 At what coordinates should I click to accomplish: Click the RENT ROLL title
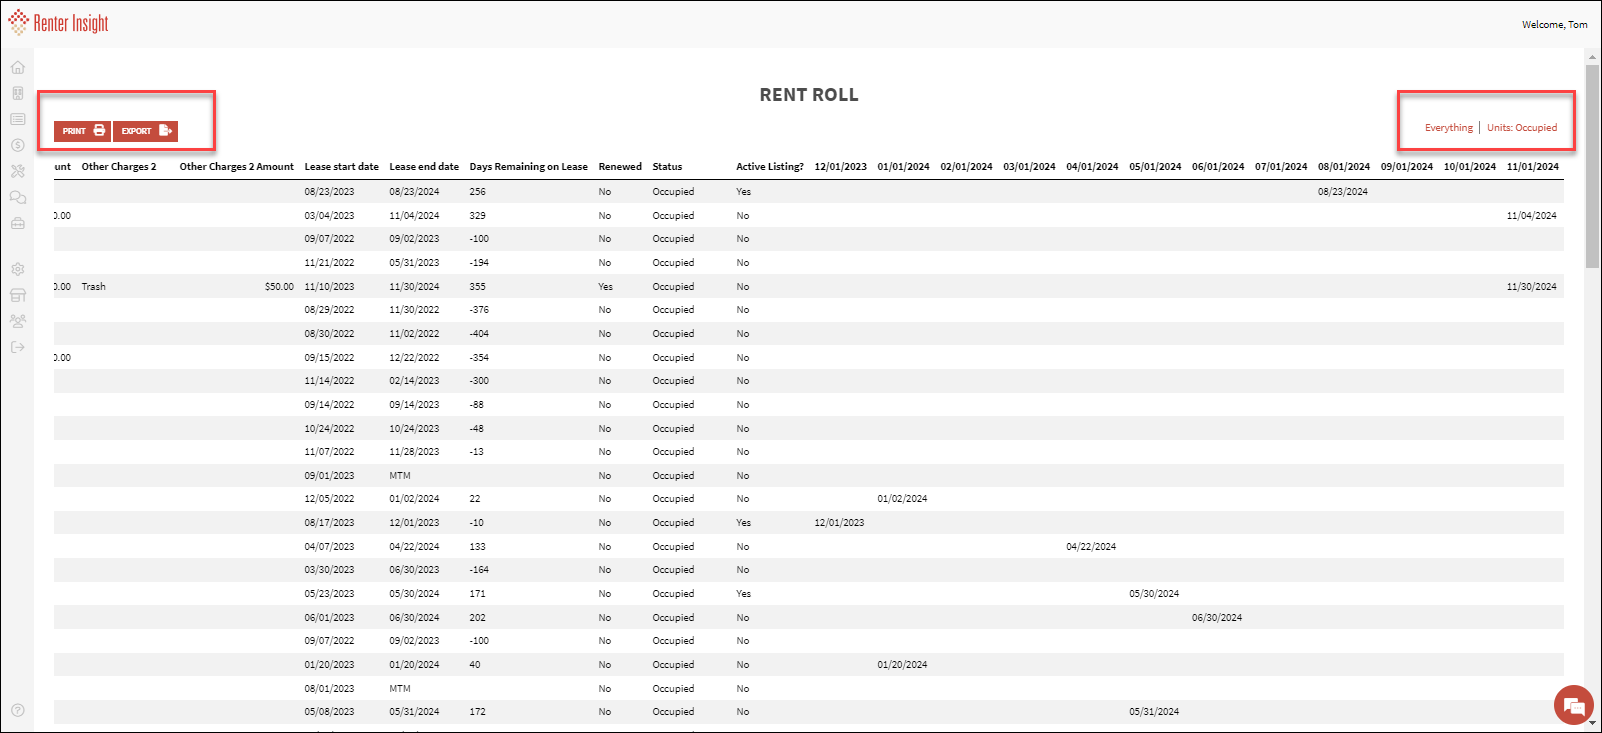(x=809, y=95)
